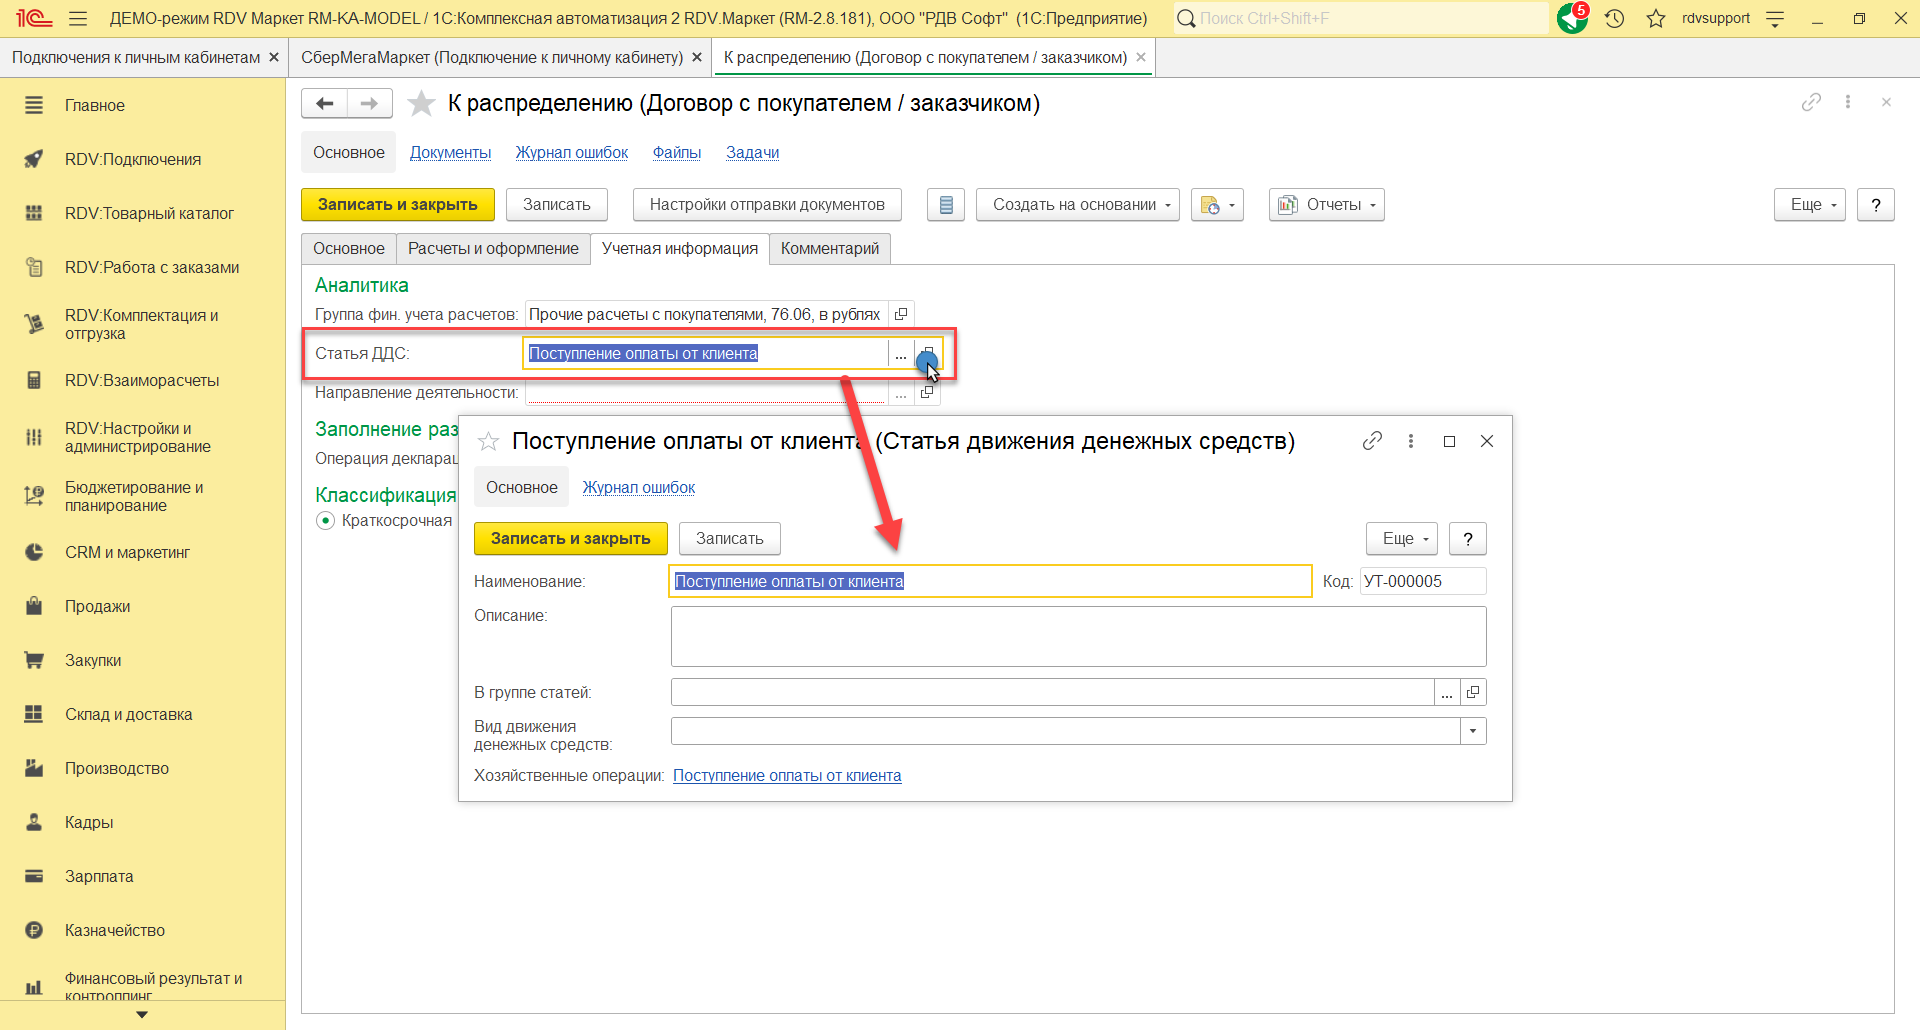
Task: Switch to the Расчеты и оформление tab
Action: [493, 248]
